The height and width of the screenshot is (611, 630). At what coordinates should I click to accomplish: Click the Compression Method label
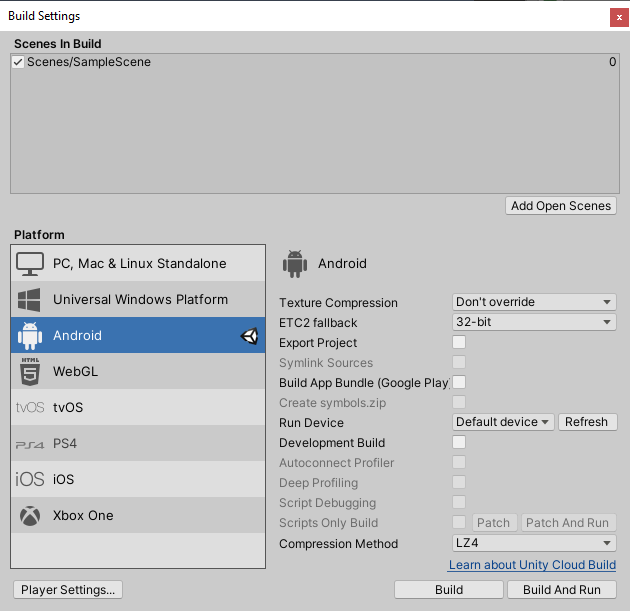click(338, 544)
